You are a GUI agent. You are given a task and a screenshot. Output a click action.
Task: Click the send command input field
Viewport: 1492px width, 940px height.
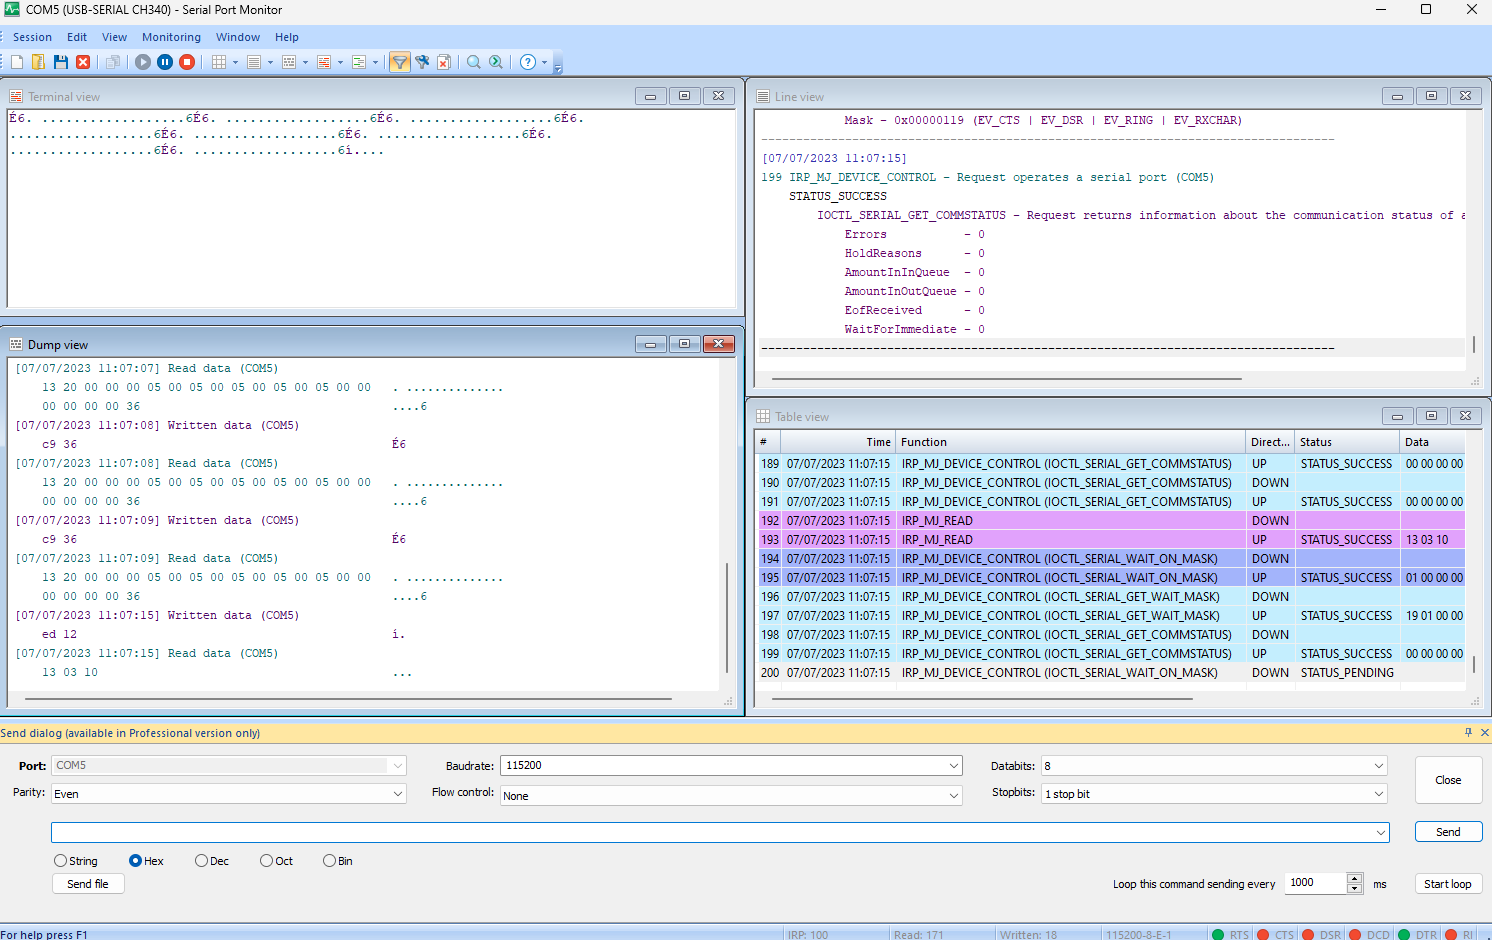[x=710, y=832]
